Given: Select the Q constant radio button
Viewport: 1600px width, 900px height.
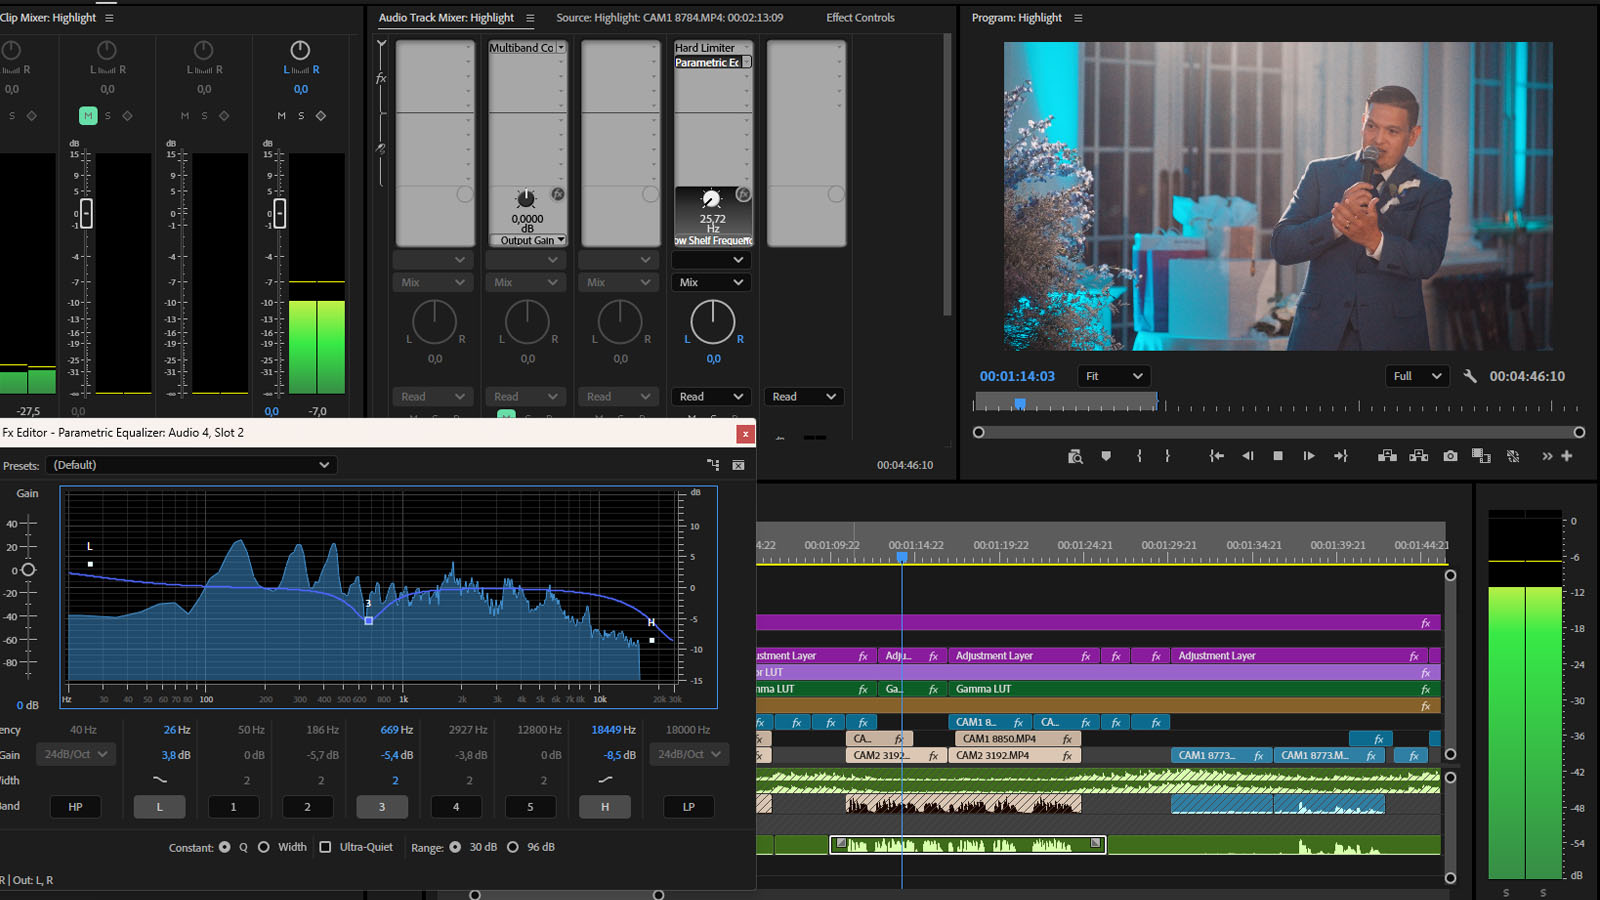Looking at the screenshot, I should (x=225, y=847).
